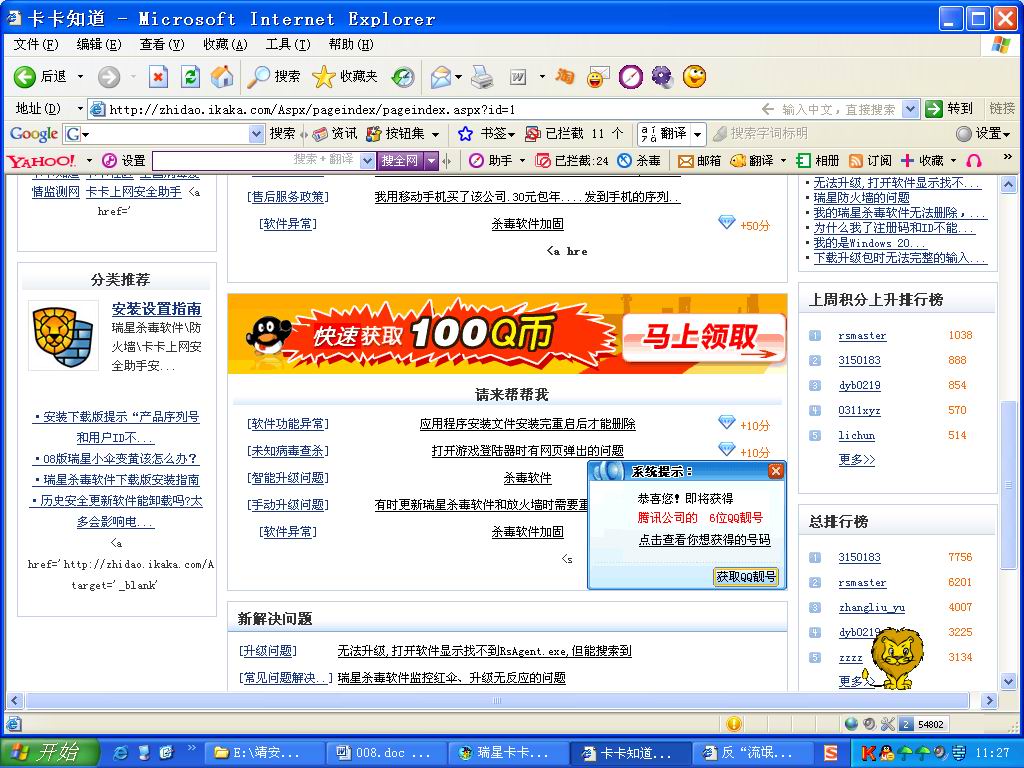Open link 点击查看你想获得的号码
Image resolution: width=1024 pixels, height=768 pixels.
tap(704, 540)
